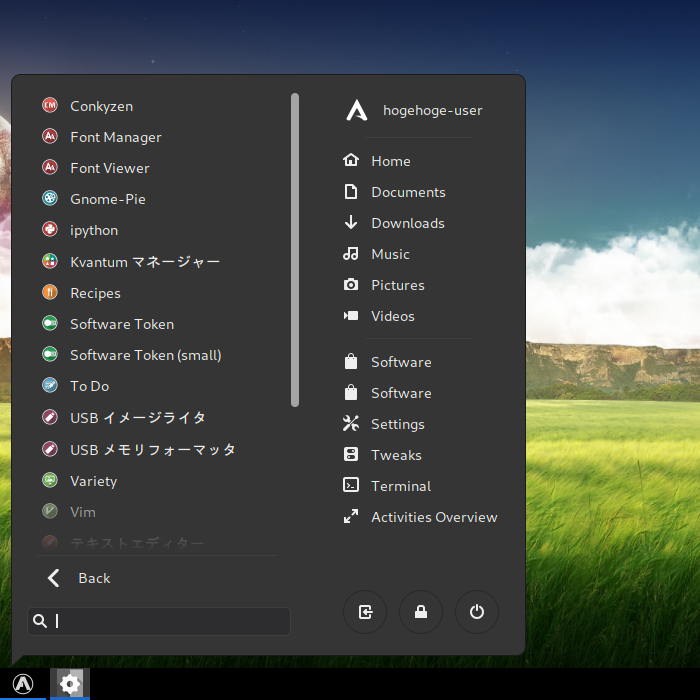Open the Arc Menu button in taskbar
The image size is (700, 700).
tap(23, 683)
